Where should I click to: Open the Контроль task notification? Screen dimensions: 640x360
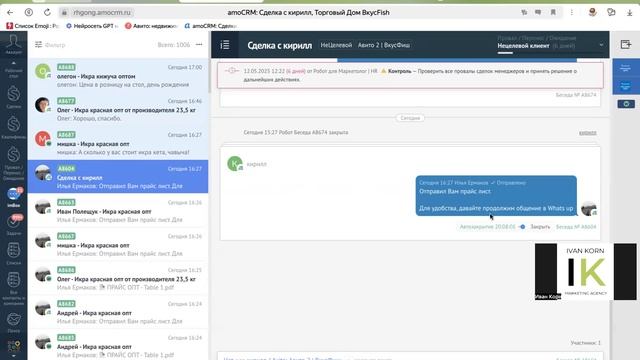tap(410, 75)
